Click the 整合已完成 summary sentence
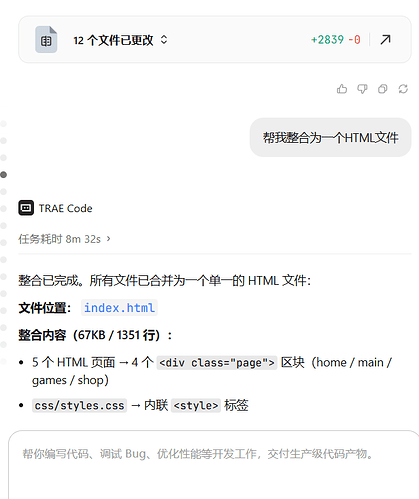Screen dimensions: 419x499 (x=165, y=280)
